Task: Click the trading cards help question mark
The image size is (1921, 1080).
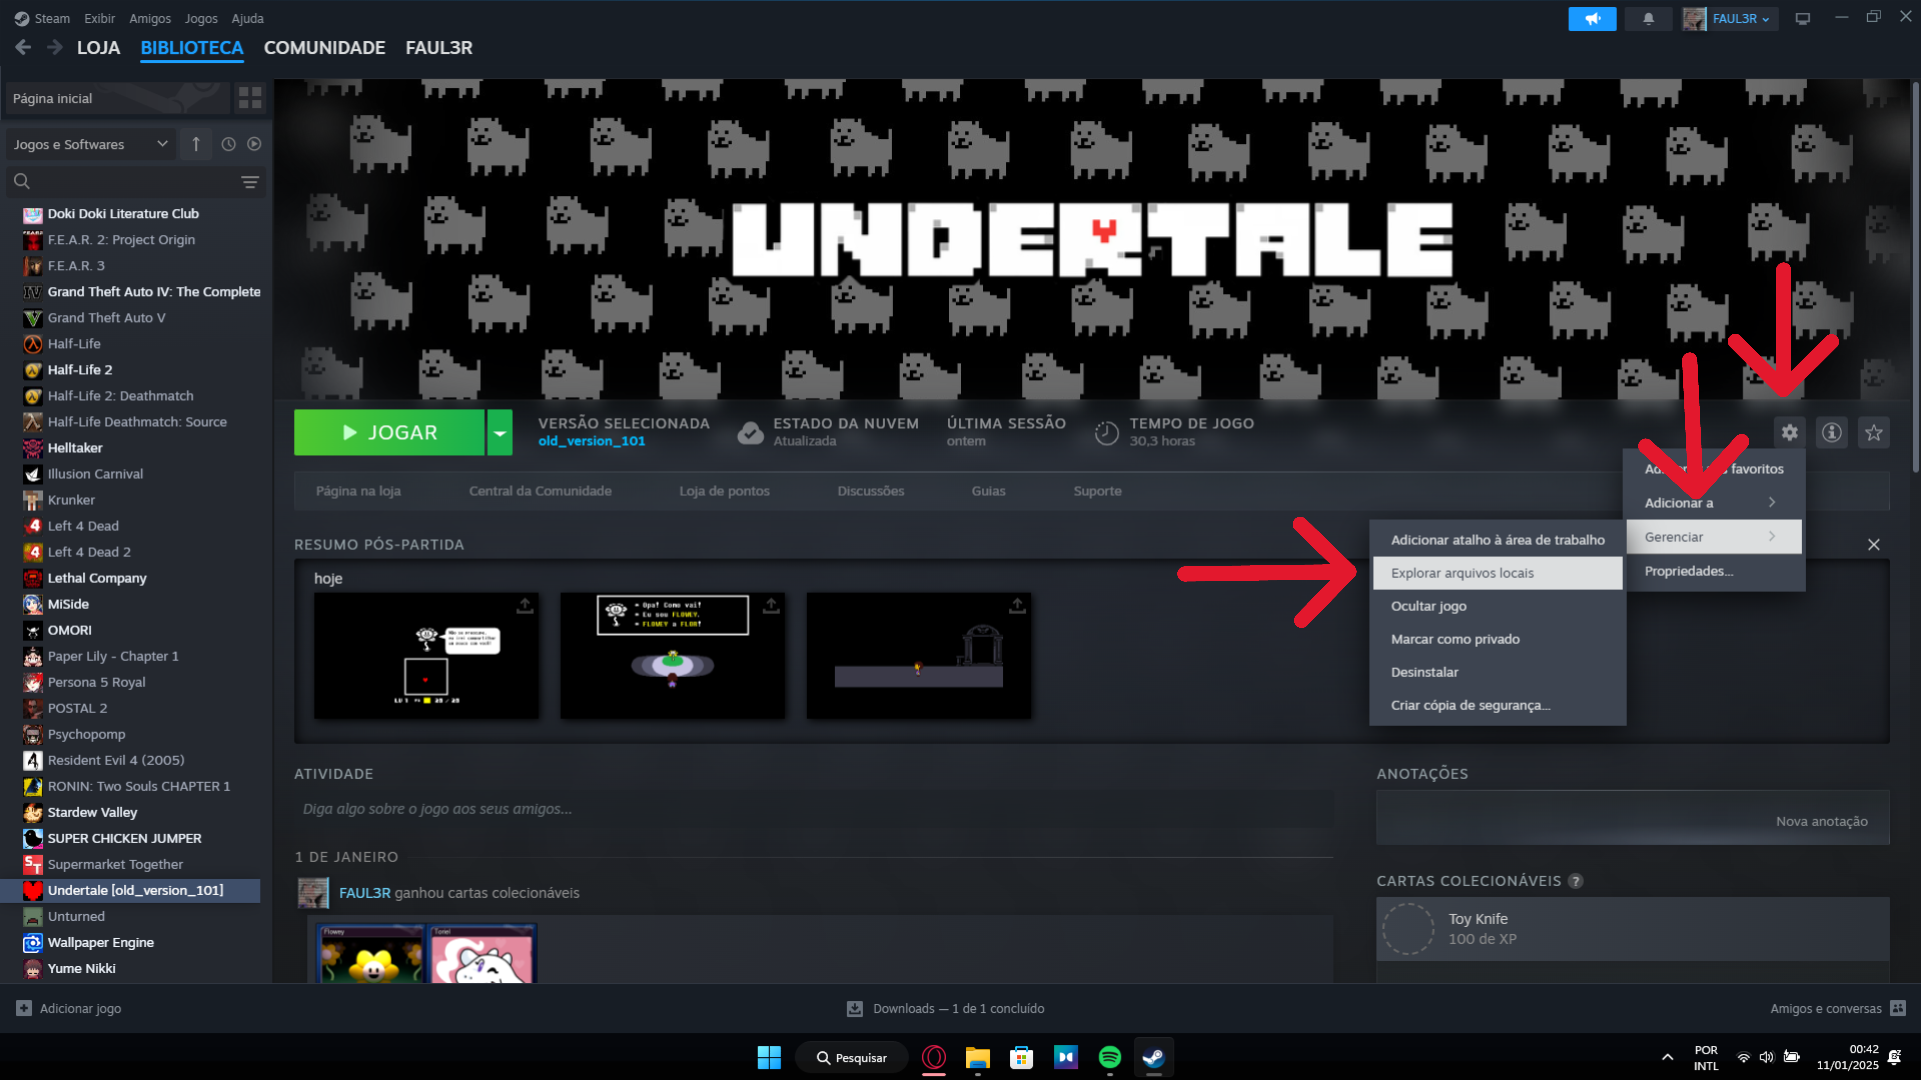Action: point(1576,881)
